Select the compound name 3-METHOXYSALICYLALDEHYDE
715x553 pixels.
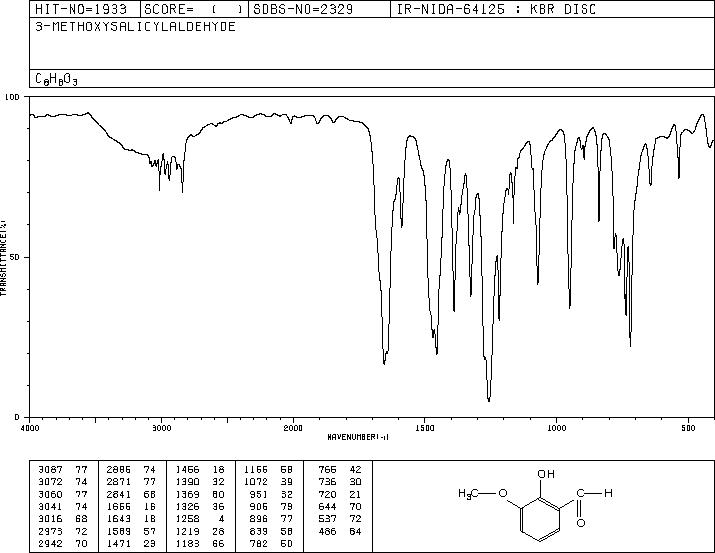click(x=135, y=26)
